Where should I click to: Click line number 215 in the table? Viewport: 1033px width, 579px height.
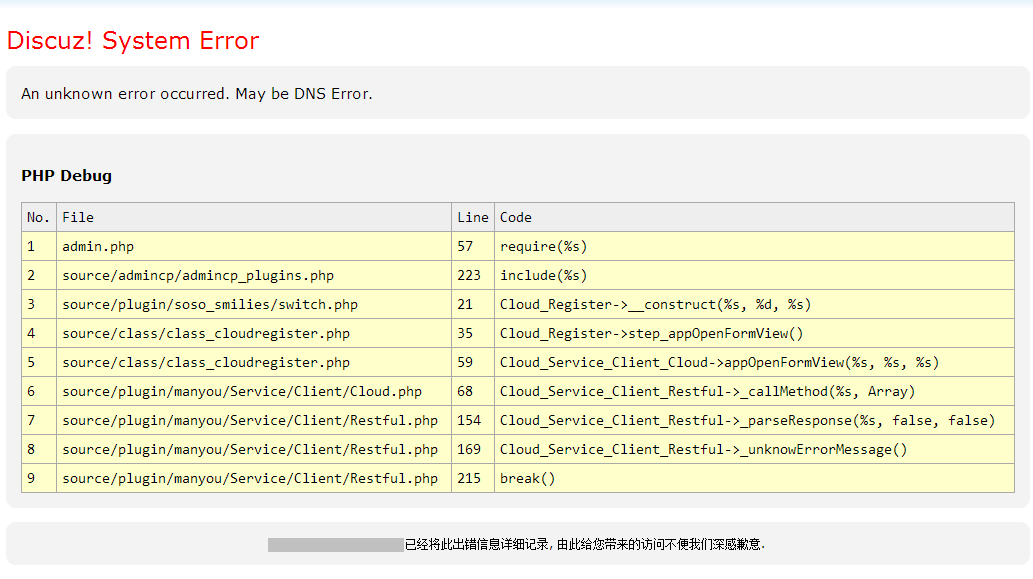coord(471,478)
